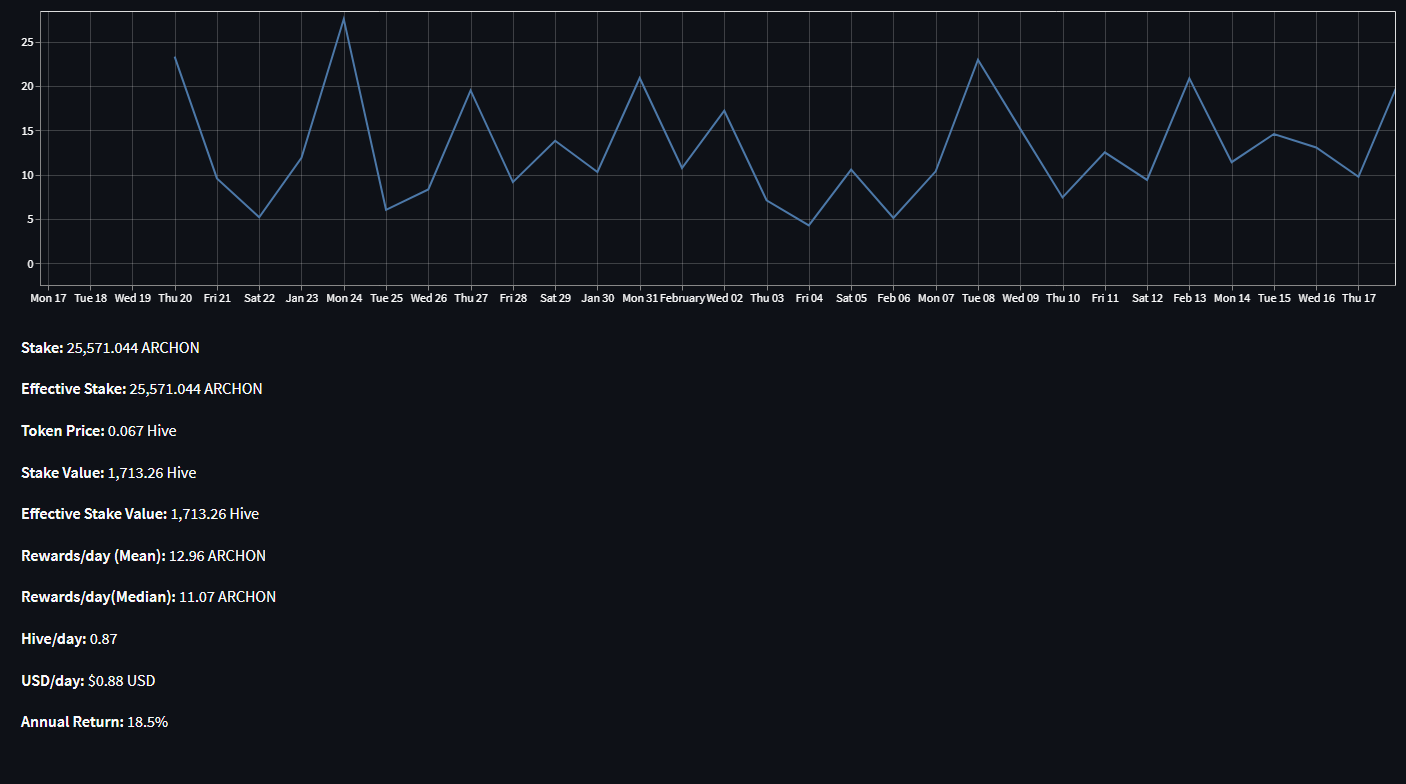This screenshot has width=1406, height=784.
Task: Click the 'Mon 17' x-axis label
Action: pyautogui.click(x=49, y=298)
